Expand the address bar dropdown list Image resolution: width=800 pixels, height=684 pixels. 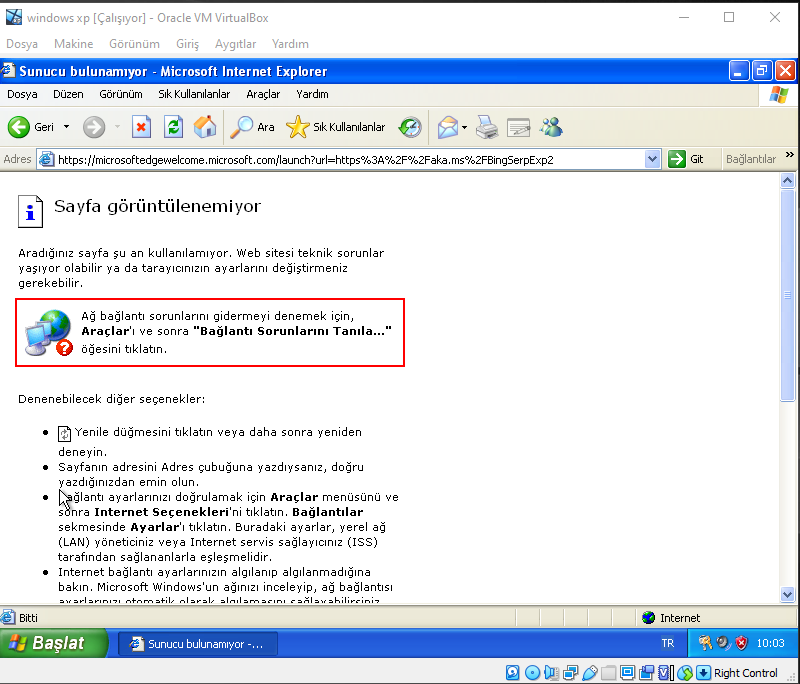[x=652, y=160]
